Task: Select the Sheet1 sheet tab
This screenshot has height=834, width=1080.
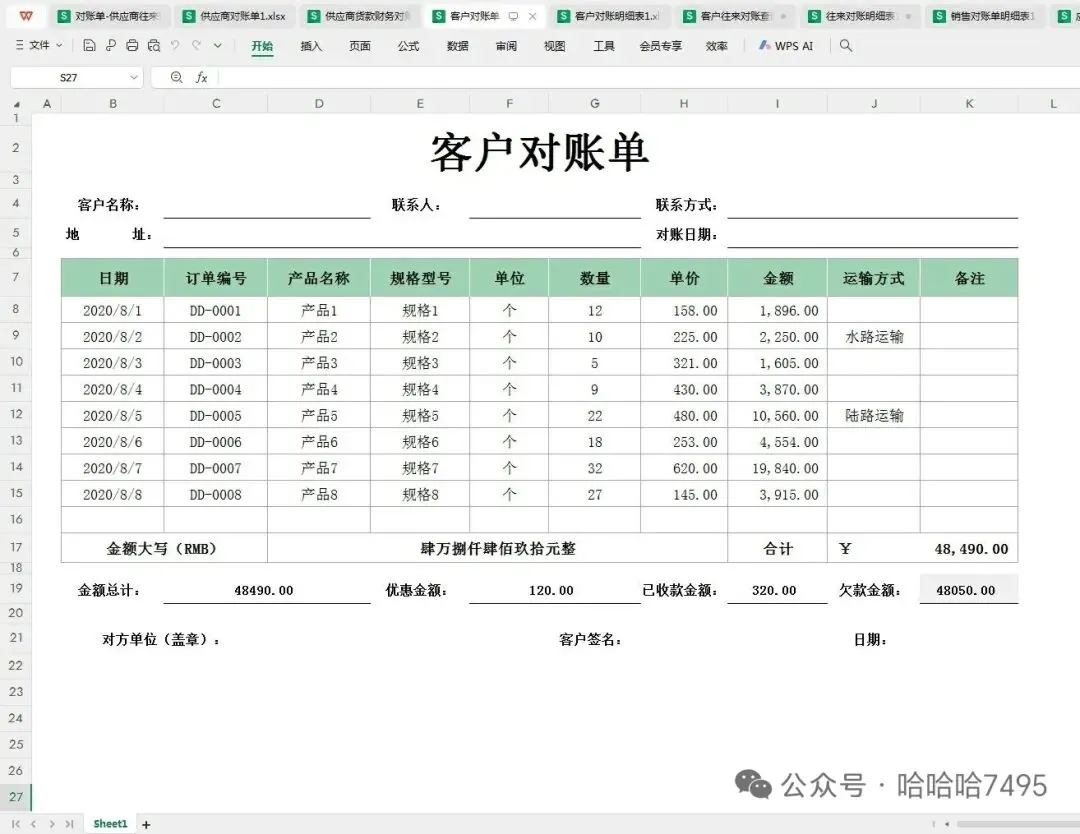Action: (110, 824)
